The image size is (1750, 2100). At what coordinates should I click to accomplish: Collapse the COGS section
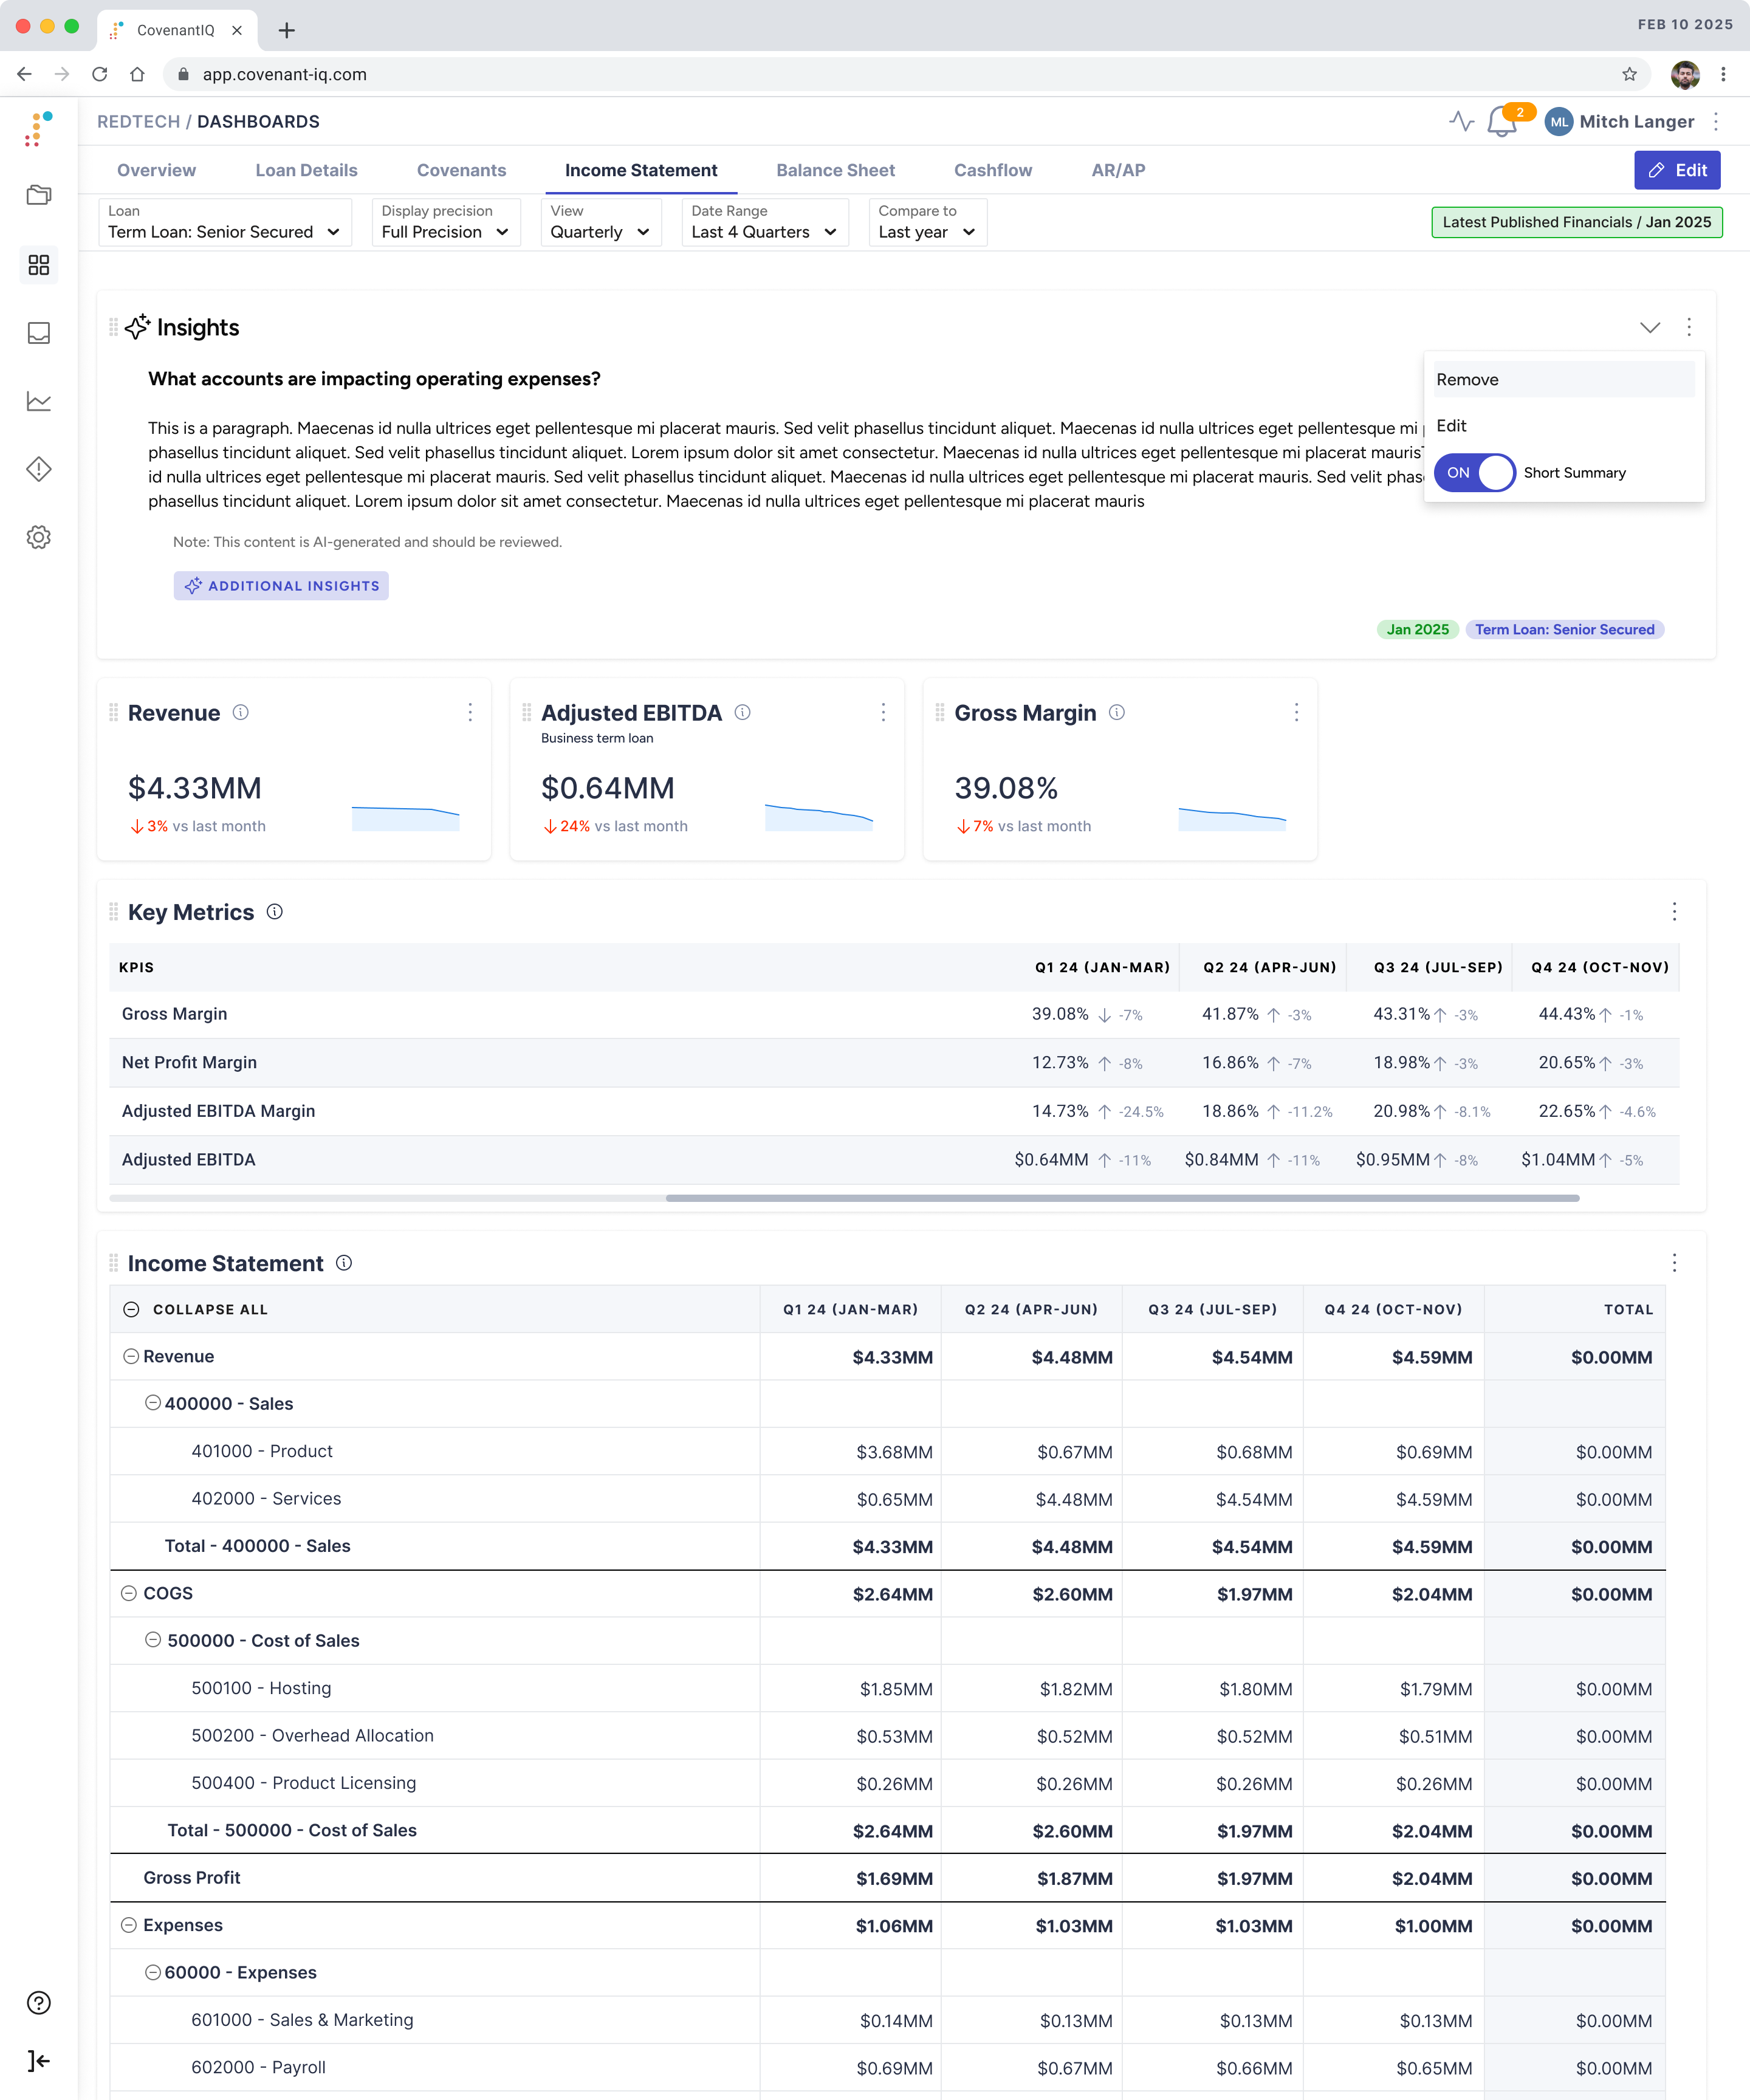(129, 1593)
